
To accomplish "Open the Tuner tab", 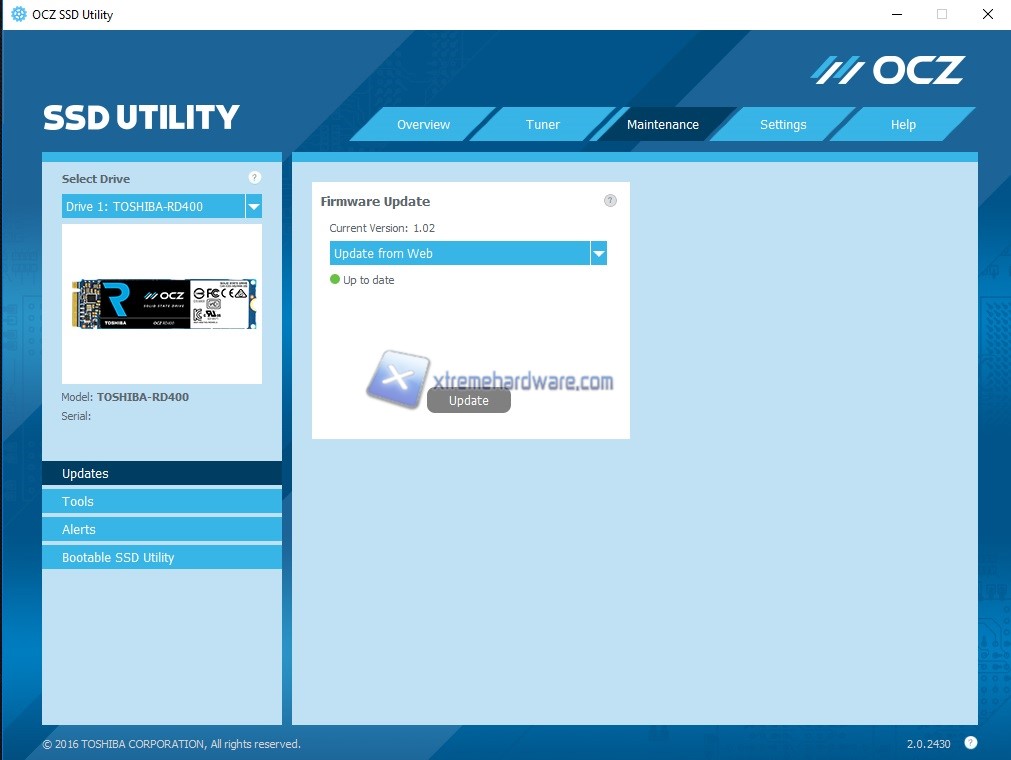I will tap(543, 125).
